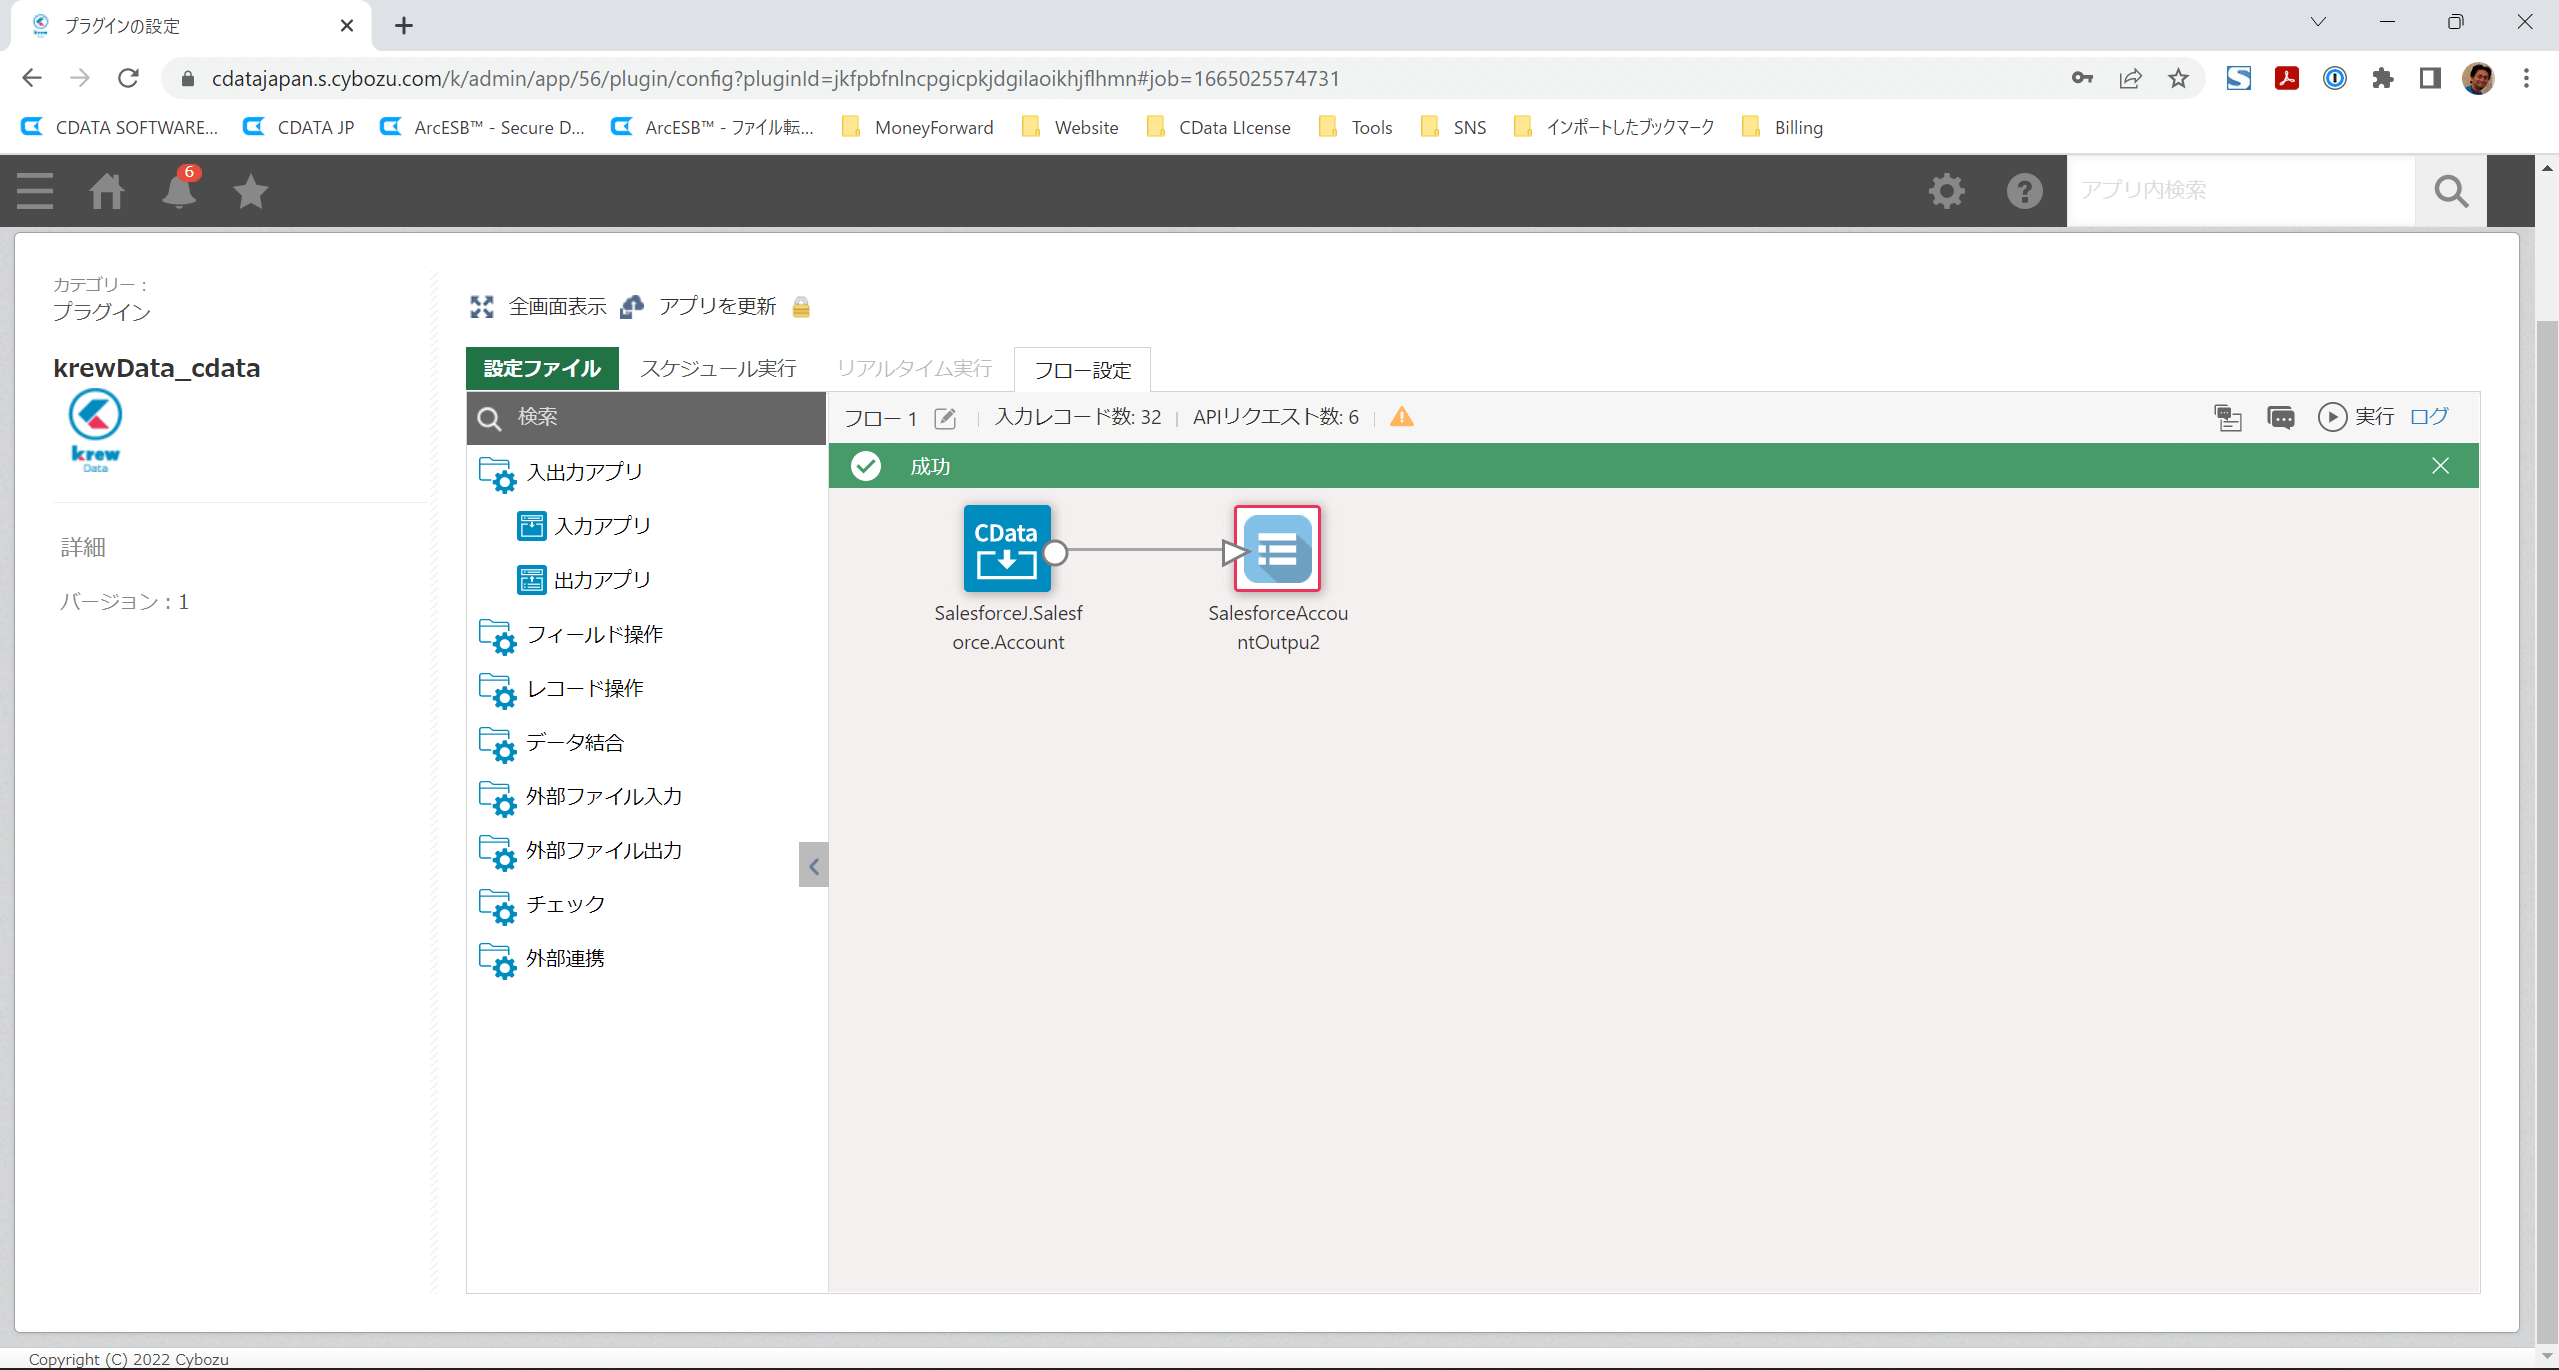Click the flow name edit pencil icon
The height and width of the screenshot is (1370, 2559).
click(x=945, y=418)
